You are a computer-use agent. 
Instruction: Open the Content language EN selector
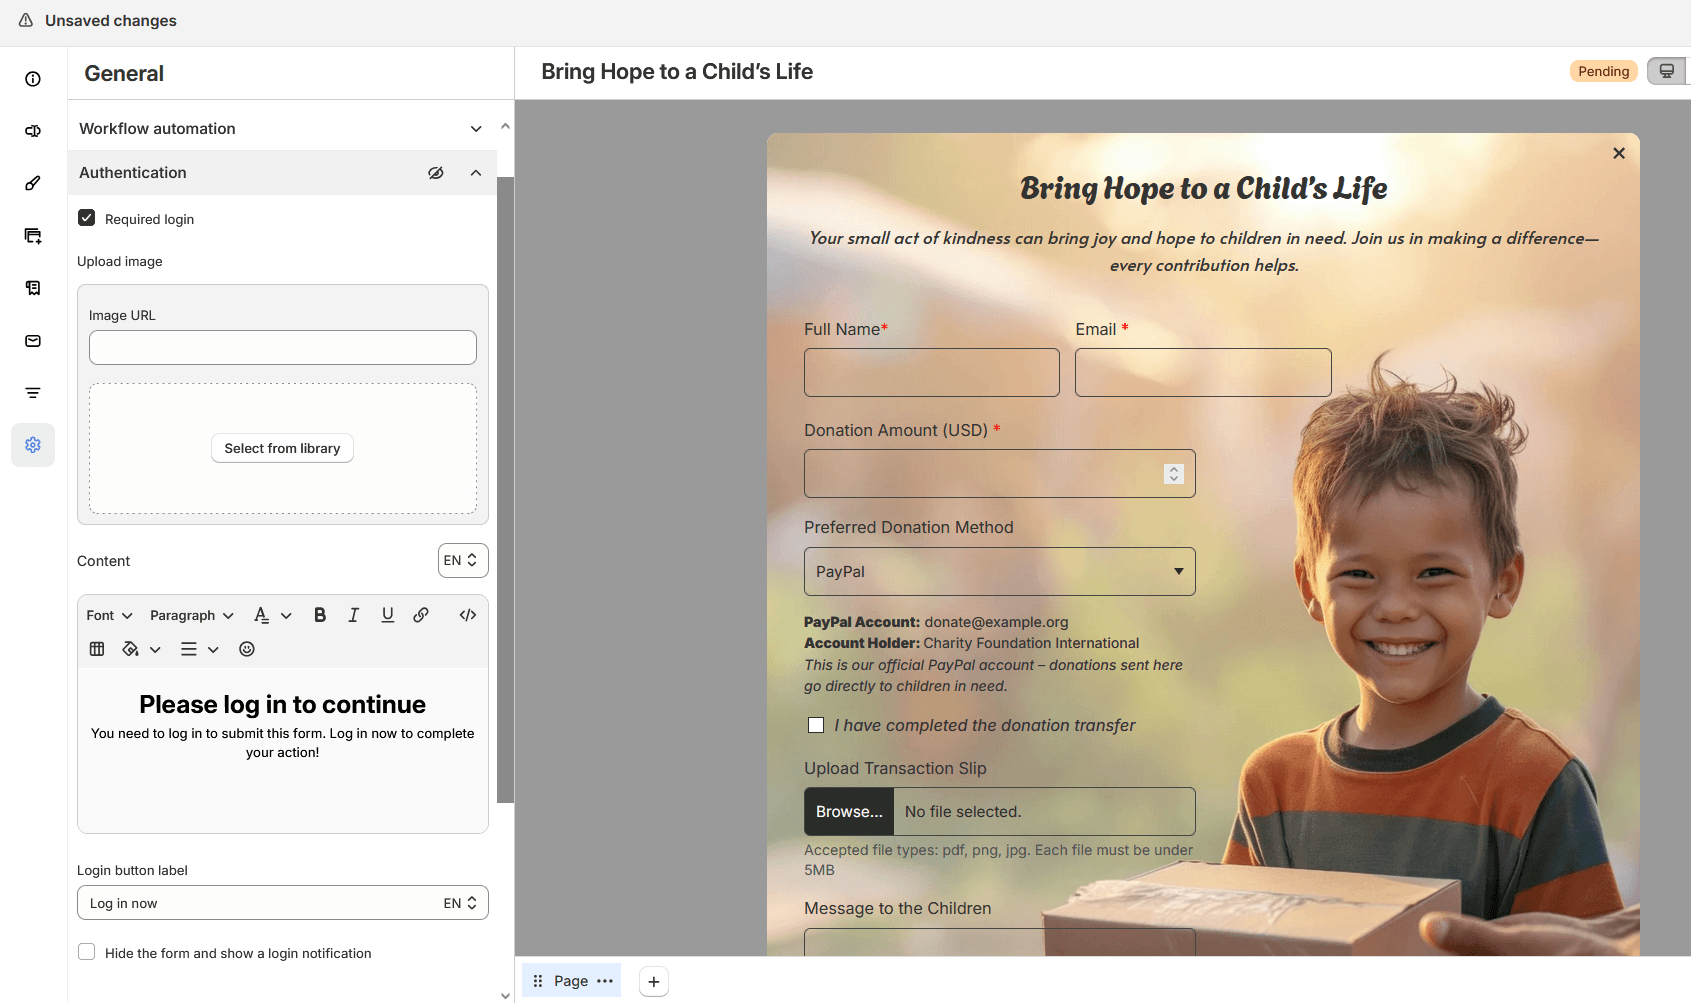pos(463,561)
